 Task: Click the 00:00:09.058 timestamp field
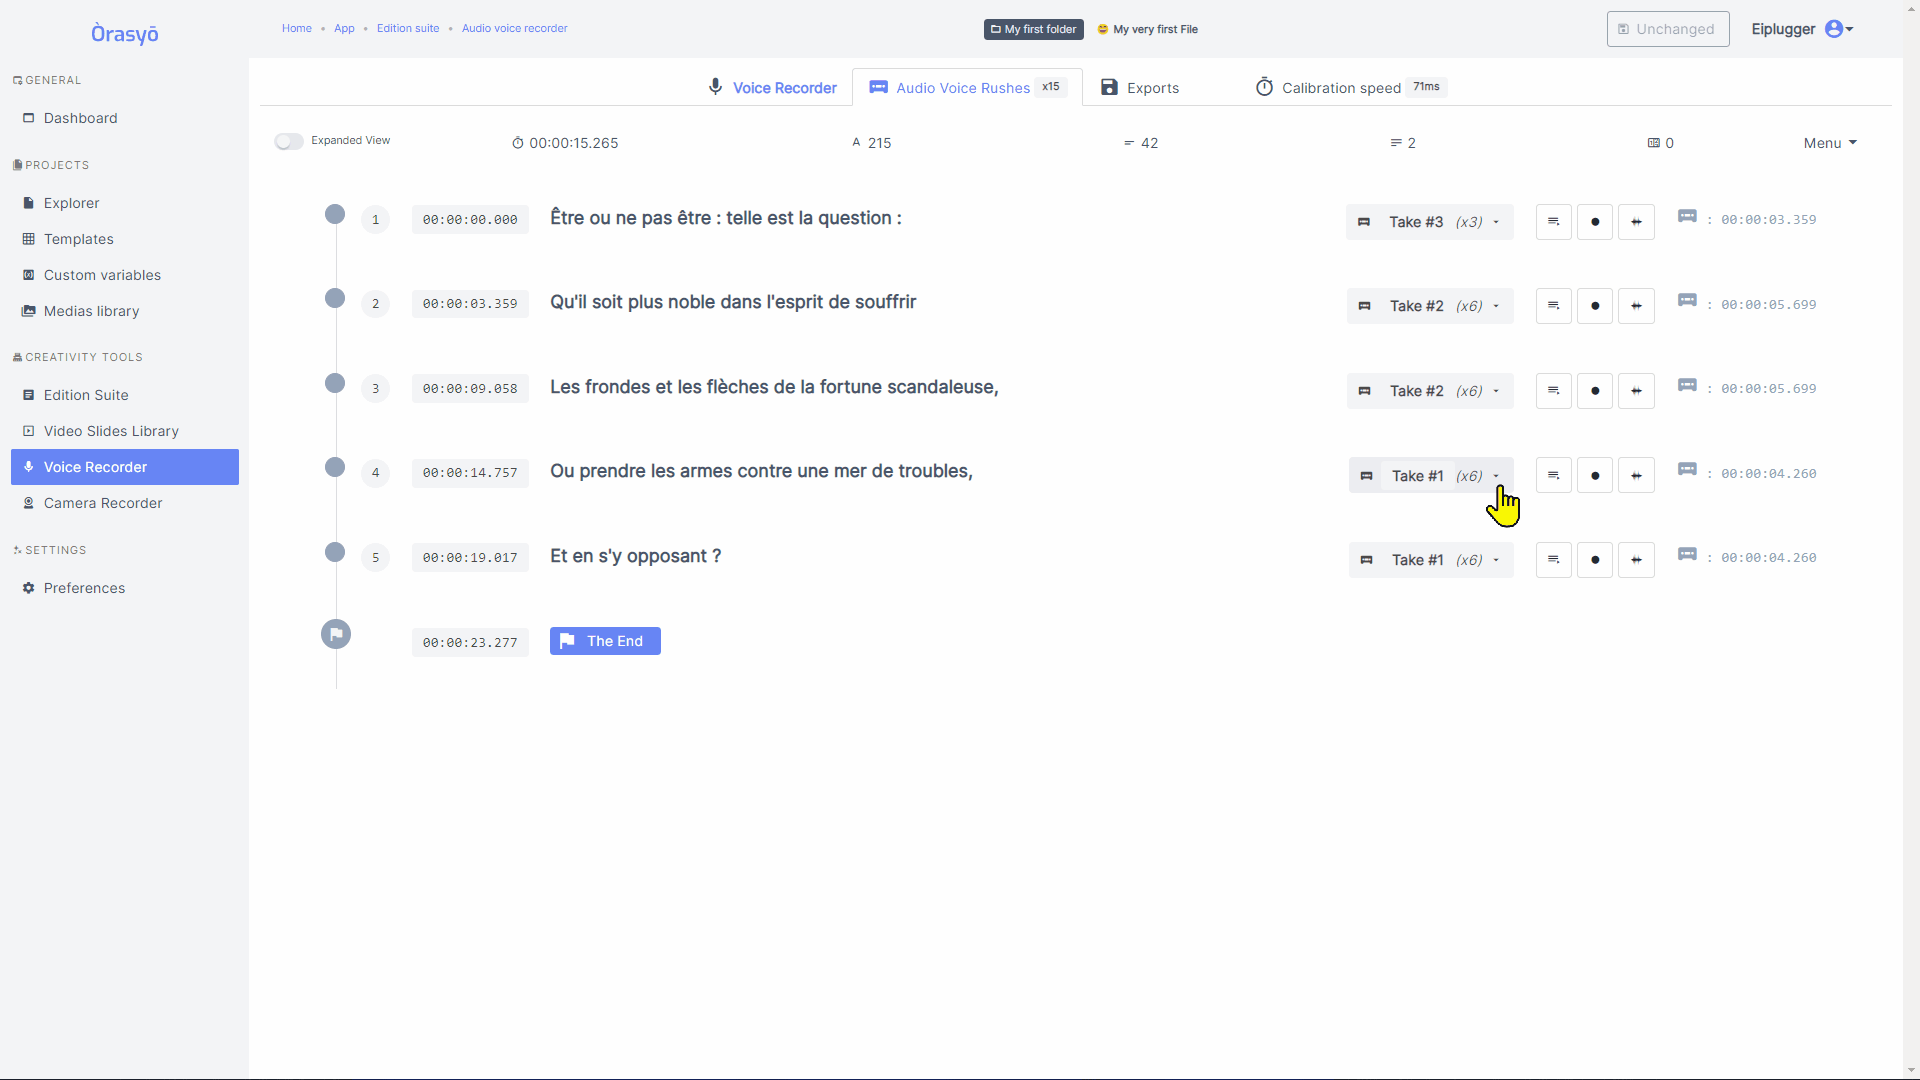pyautogui.click(x=470, y=389)
